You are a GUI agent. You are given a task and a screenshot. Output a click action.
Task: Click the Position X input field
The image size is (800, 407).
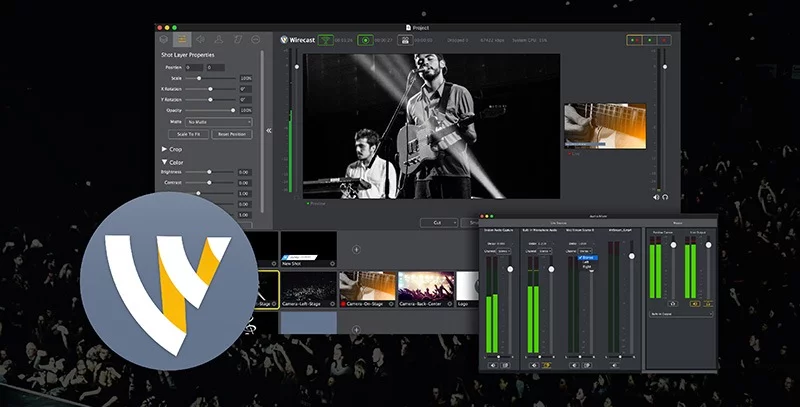coord(194,67)
